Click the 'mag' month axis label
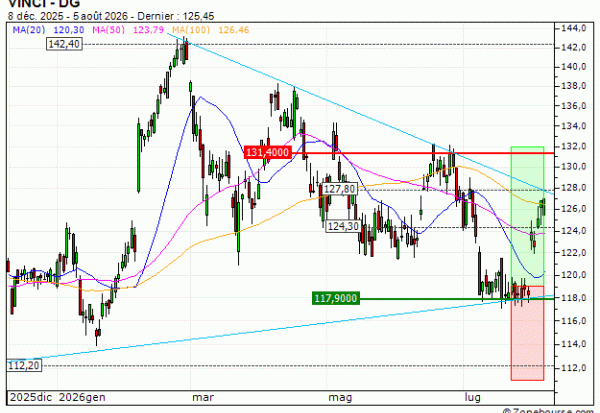This screenshot has width=600, height=413. tap(340, 397)
